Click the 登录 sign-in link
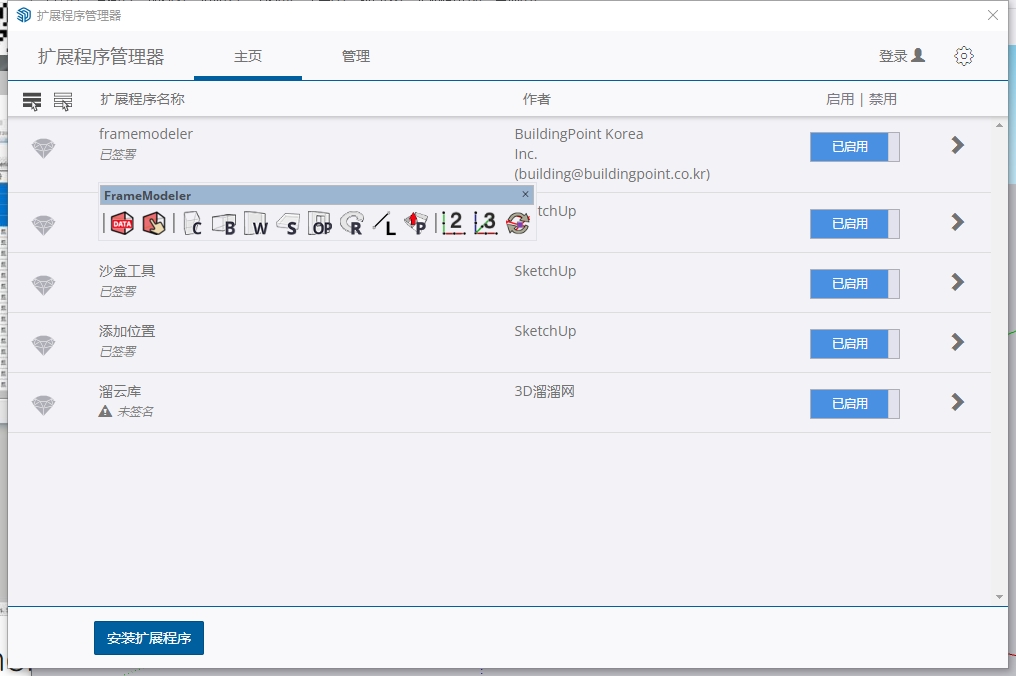The width and height of the screenshot is (1016, 676). [901, 56]
